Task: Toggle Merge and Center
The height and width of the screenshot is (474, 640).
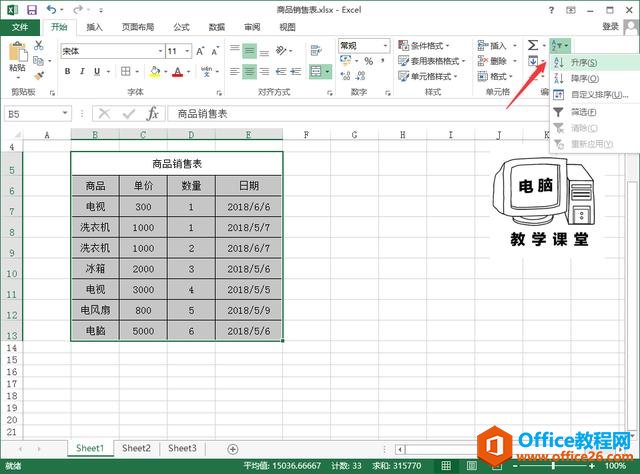Action: click(316, 72)
